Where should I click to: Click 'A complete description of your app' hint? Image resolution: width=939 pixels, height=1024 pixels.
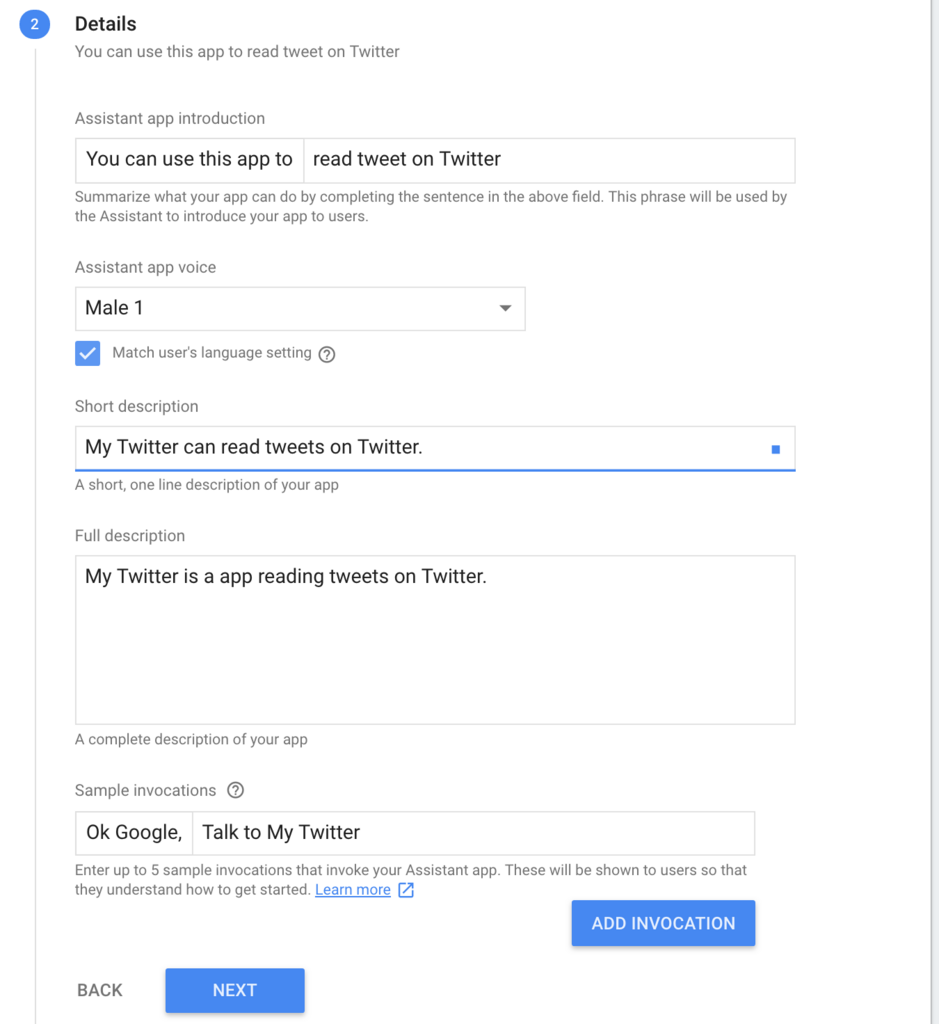191,739
